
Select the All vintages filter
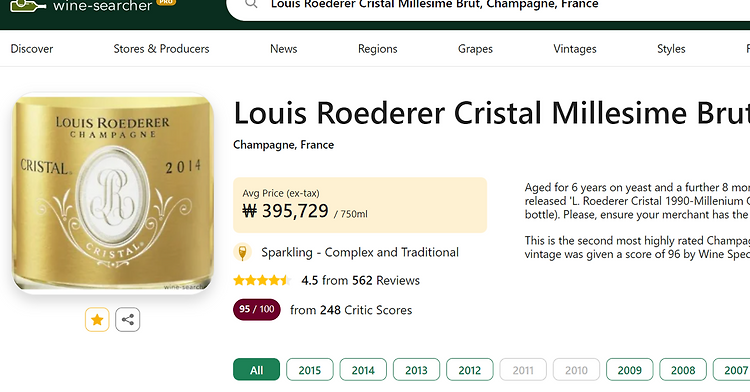pyautogui.click(x=256, y=370)
